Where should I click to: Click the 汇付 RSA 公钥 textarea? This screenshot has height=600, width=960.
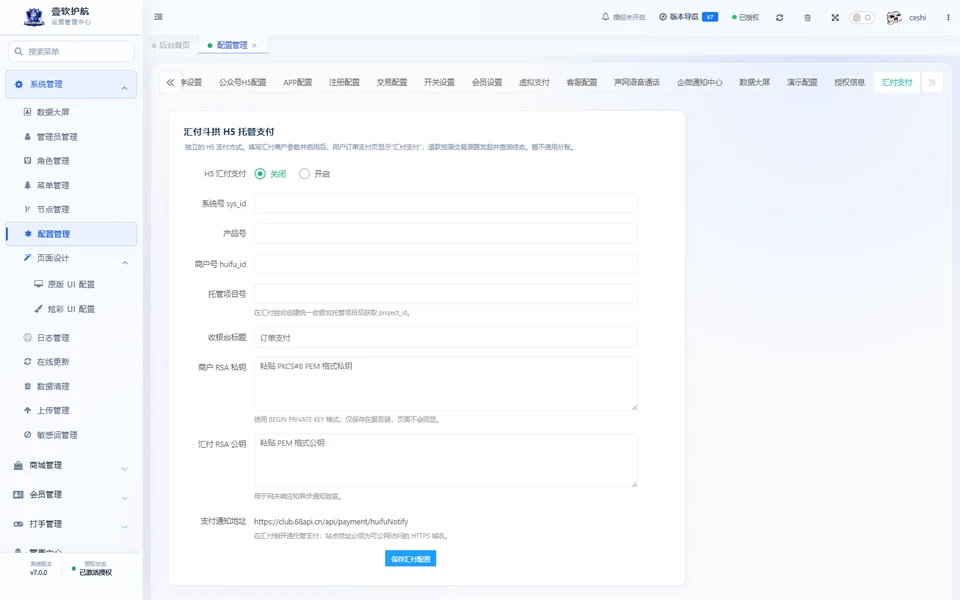(x=446, y=460)
